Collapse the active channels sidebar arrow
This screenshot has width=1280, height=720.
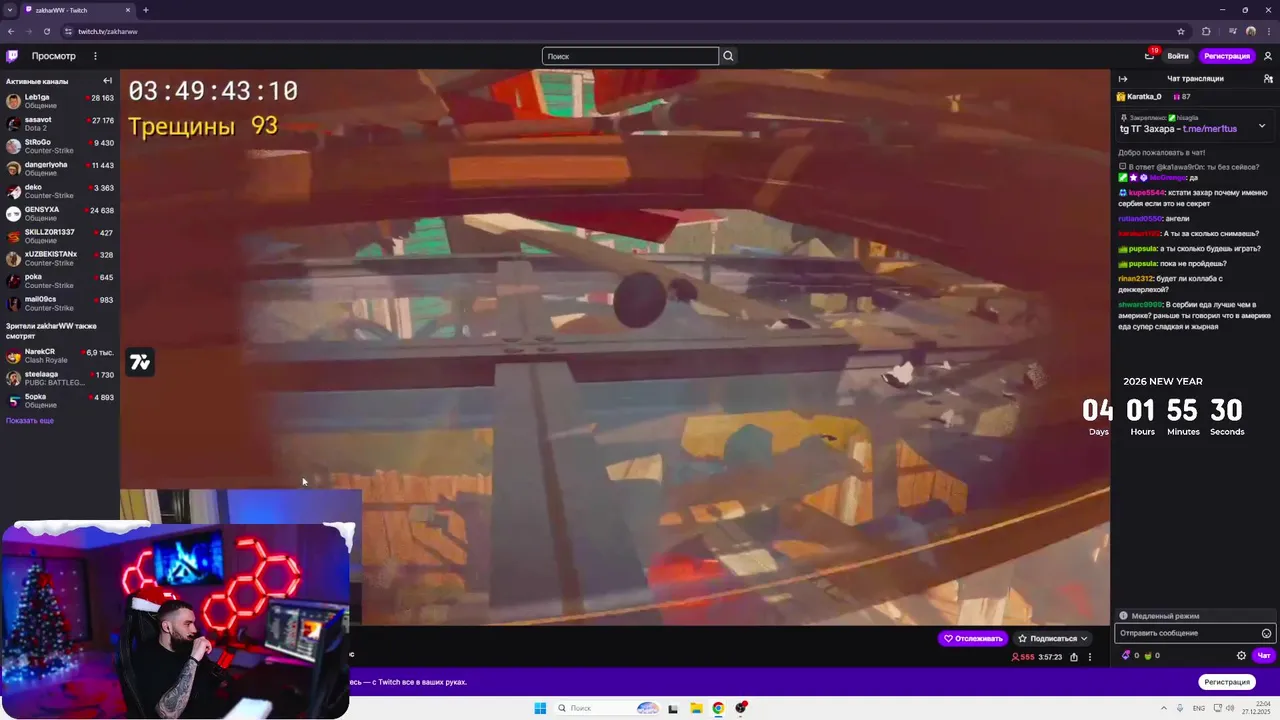point(107,81)
